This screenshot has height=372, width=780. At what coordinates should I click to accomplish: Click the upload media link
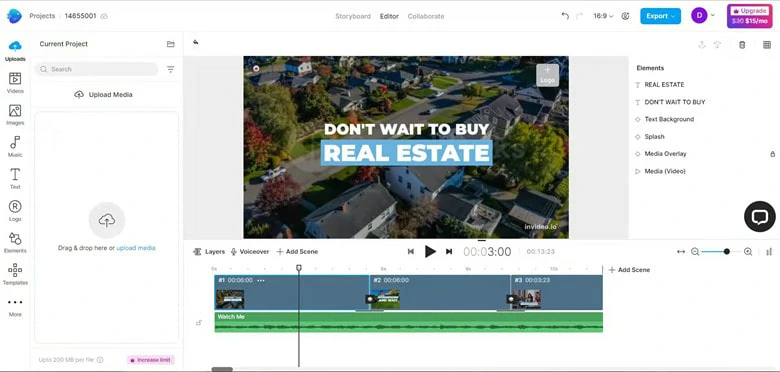click(x=136, y=248)
